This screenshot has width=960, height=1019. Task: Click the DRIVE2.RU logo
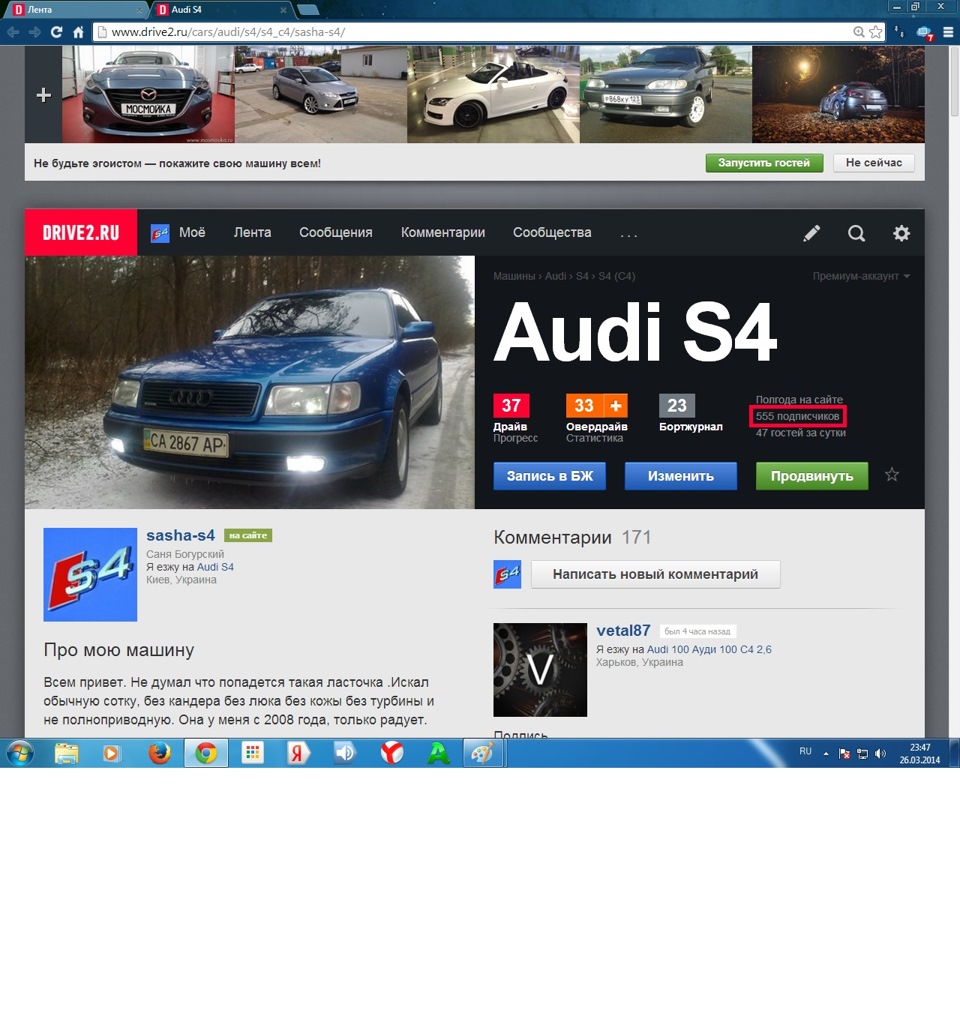81,233
